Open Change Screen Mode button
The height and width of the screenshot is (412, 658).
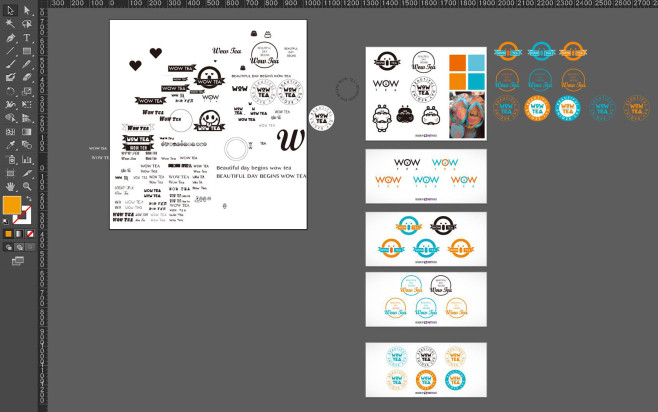pos(18,261)
